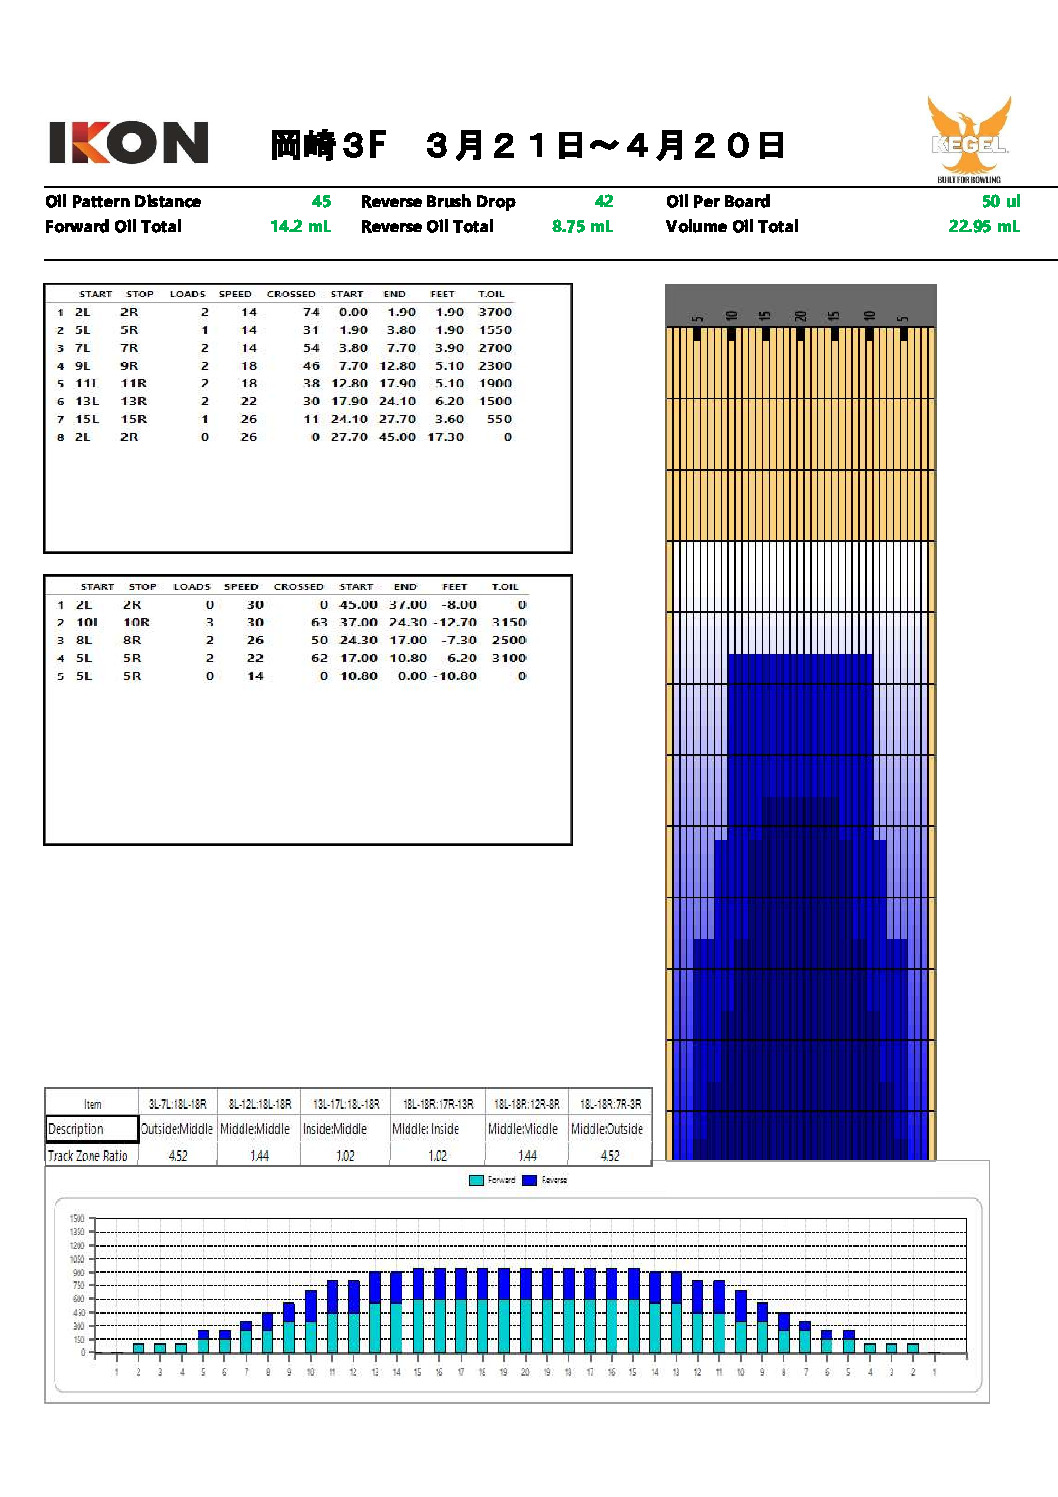Select the T.OIL 3150 cell in reverse row 2
1058x1497 pixels.
(x=508, y=622)
